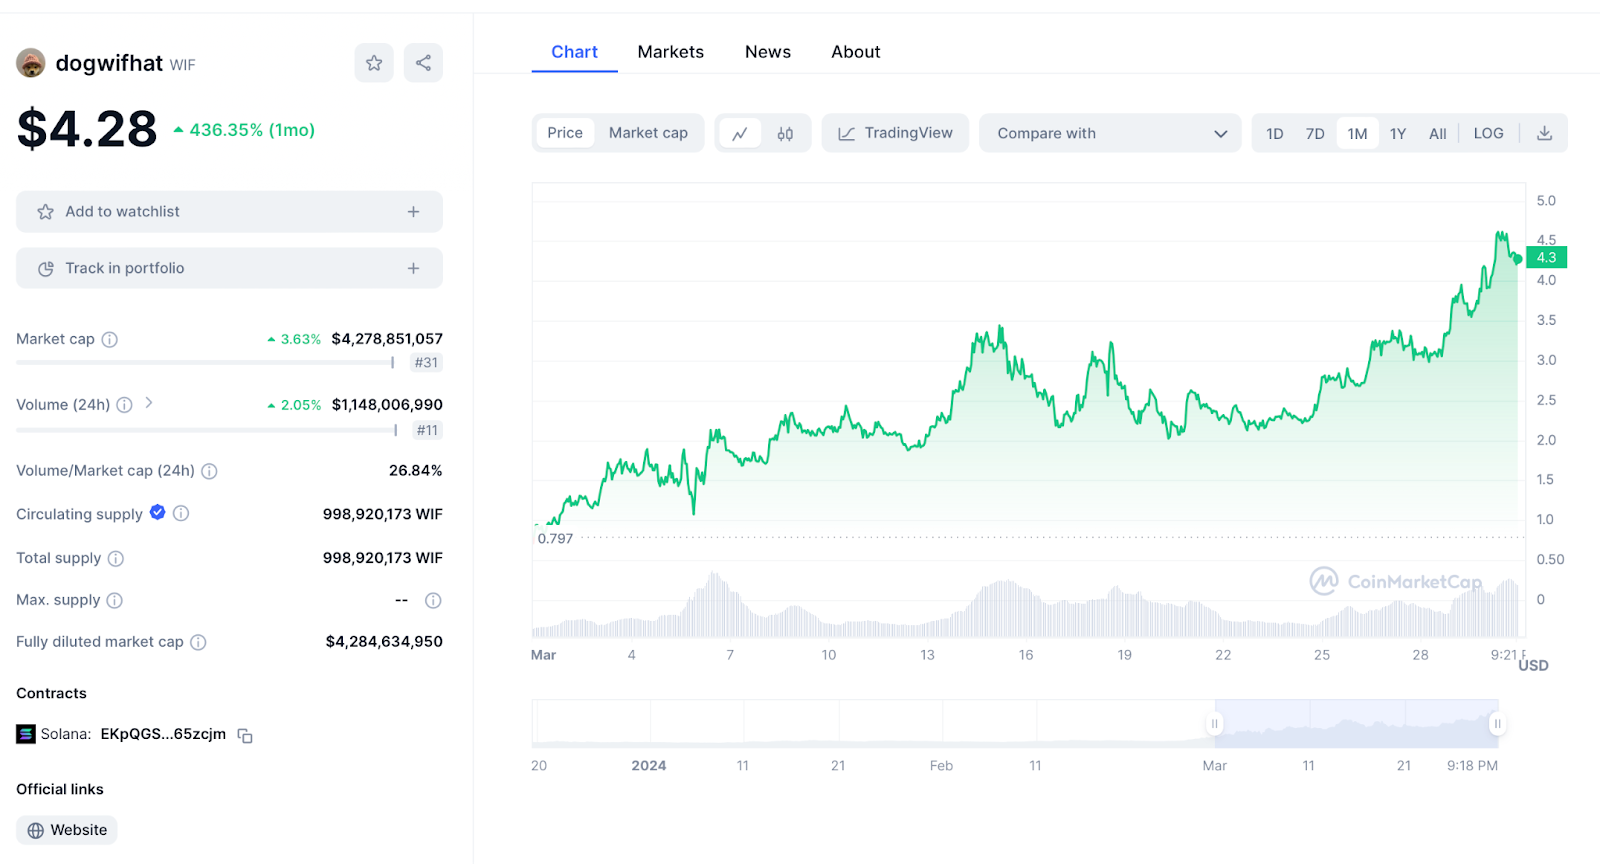The height and width of the screenshot is (864, 1600).
Task: Download chart data with the download icon
Action: coord(1544,133)
